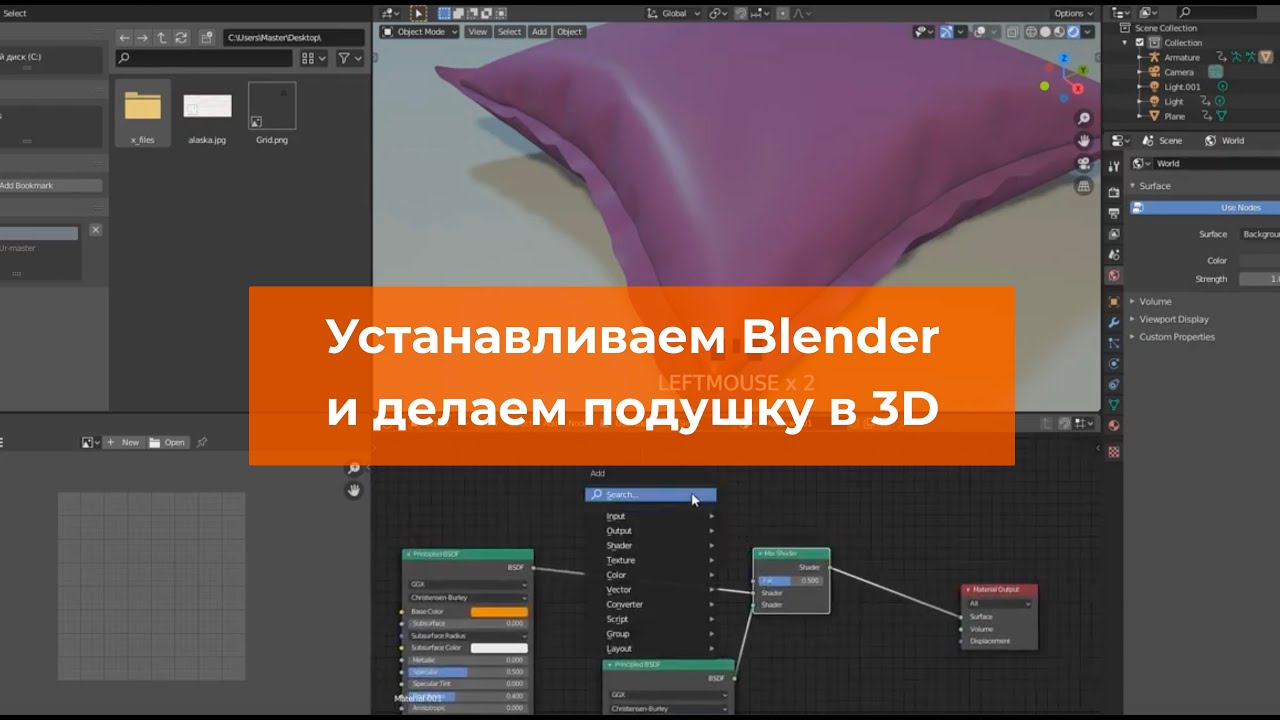Viewport: 1280px width, 720px height.
Task: Open the View menu in 3D viewport
Action: 478,32
